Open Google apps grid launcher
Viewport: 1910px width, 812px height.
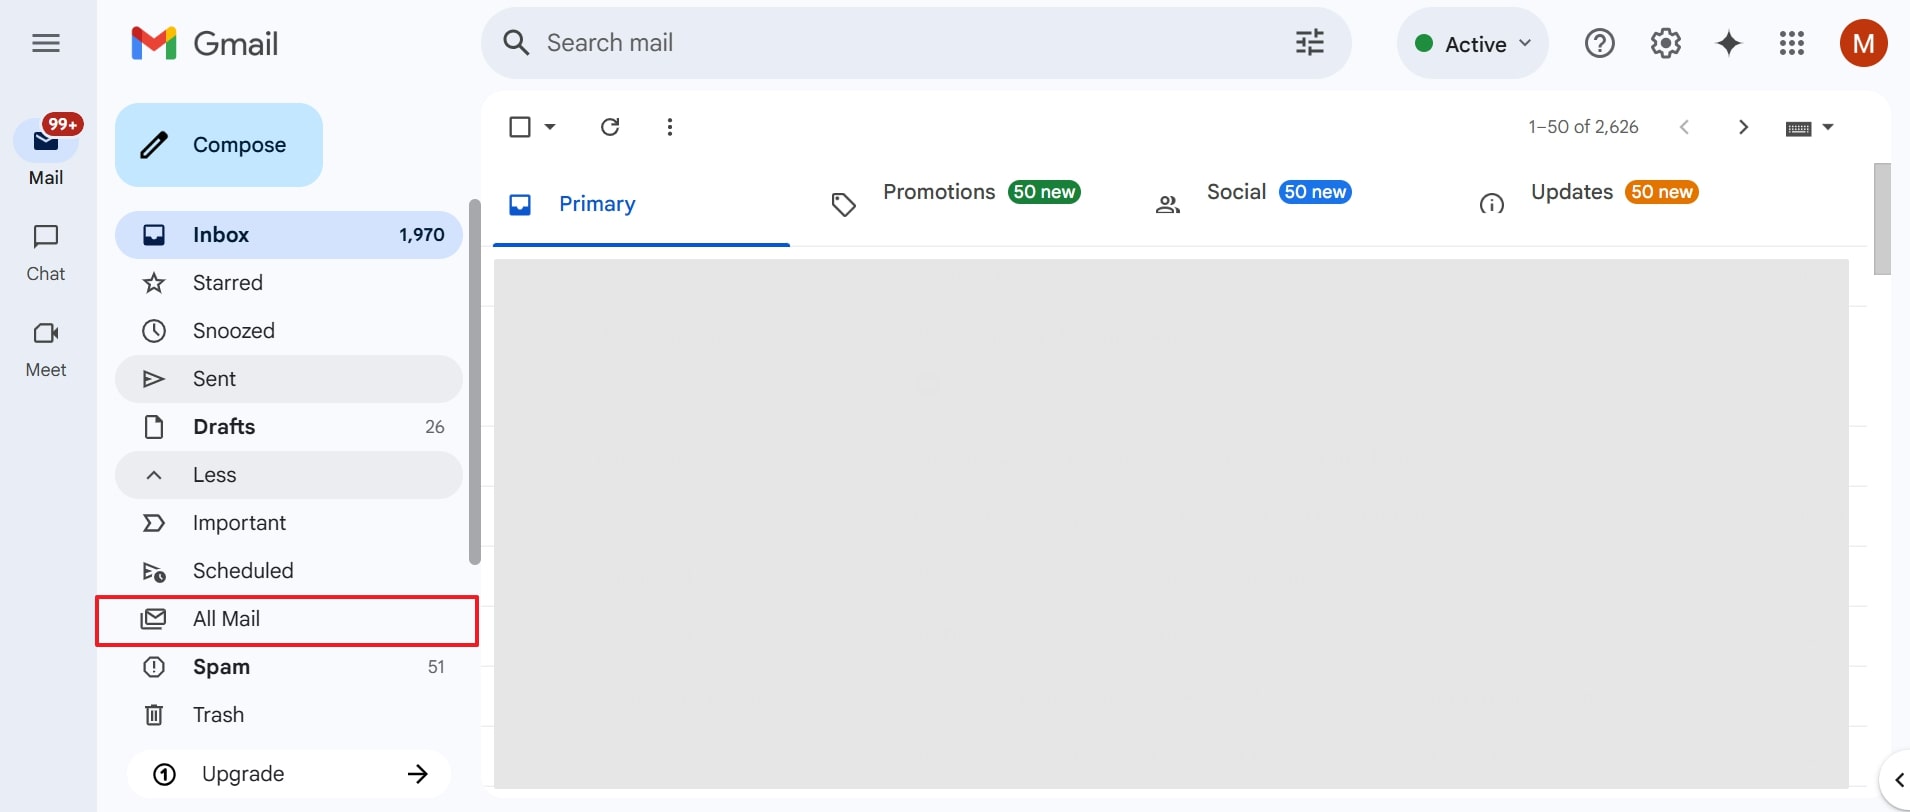(x=1791, y=43)
